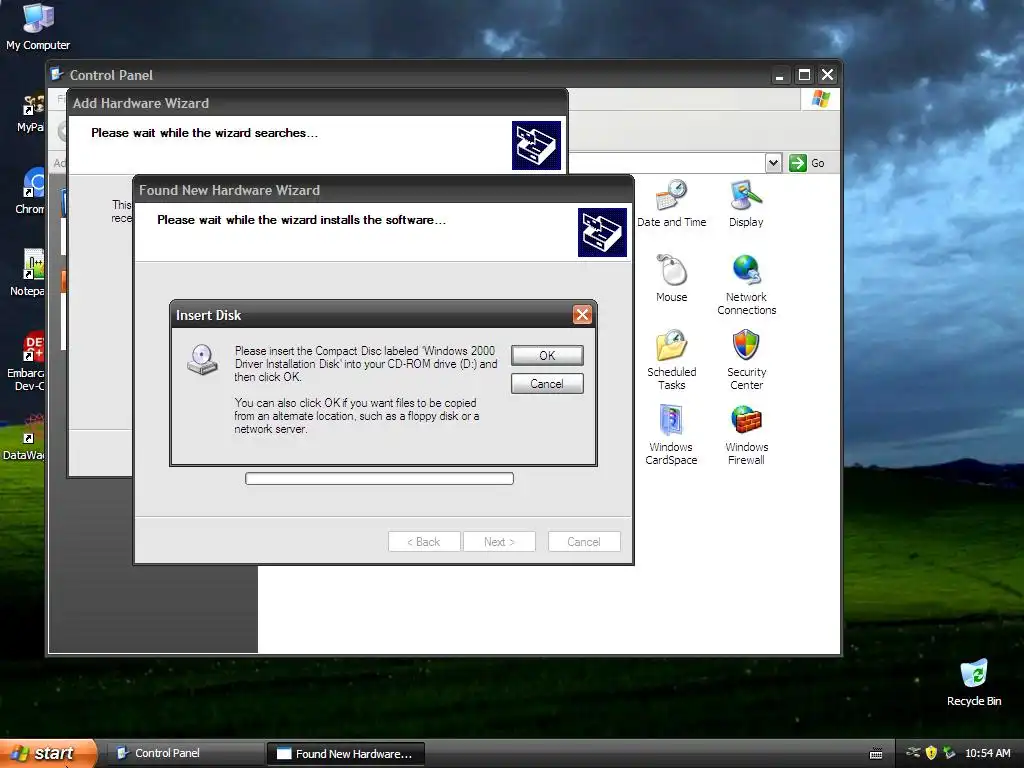
Task: Close the Control Panel window
Action: click(x=827, y=75)
